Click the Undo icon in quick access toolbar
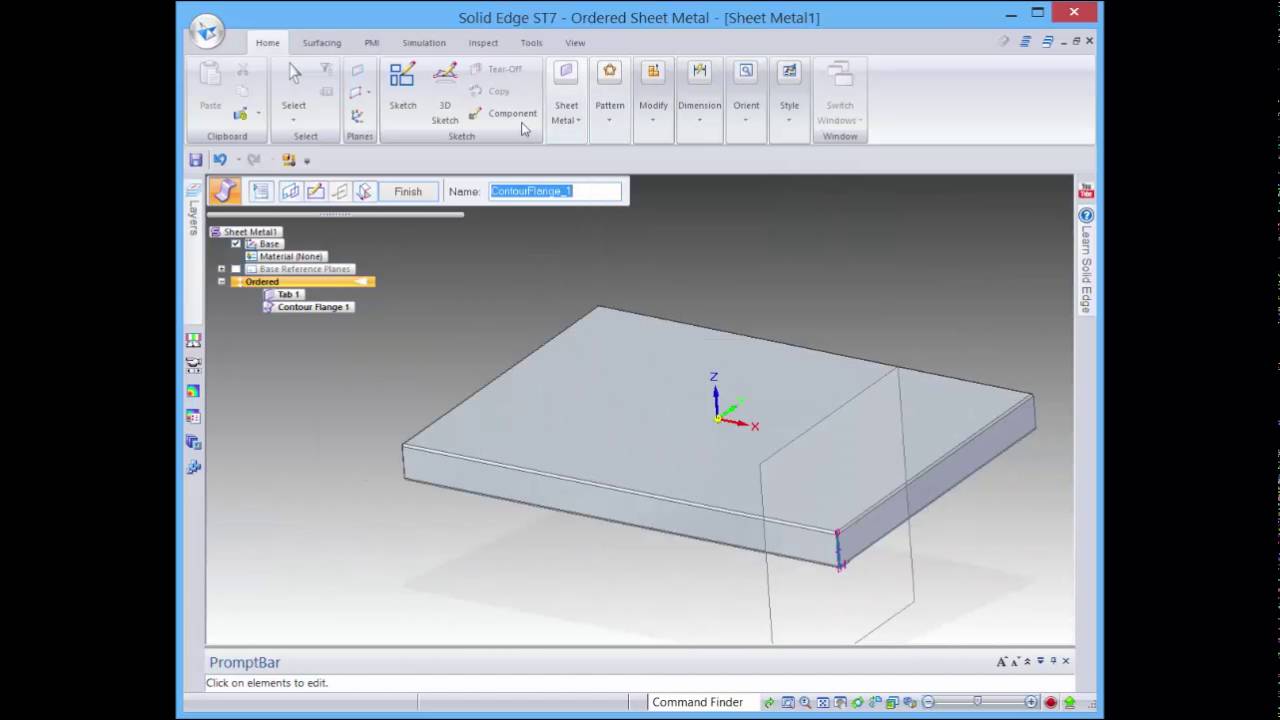 [220, 160]
